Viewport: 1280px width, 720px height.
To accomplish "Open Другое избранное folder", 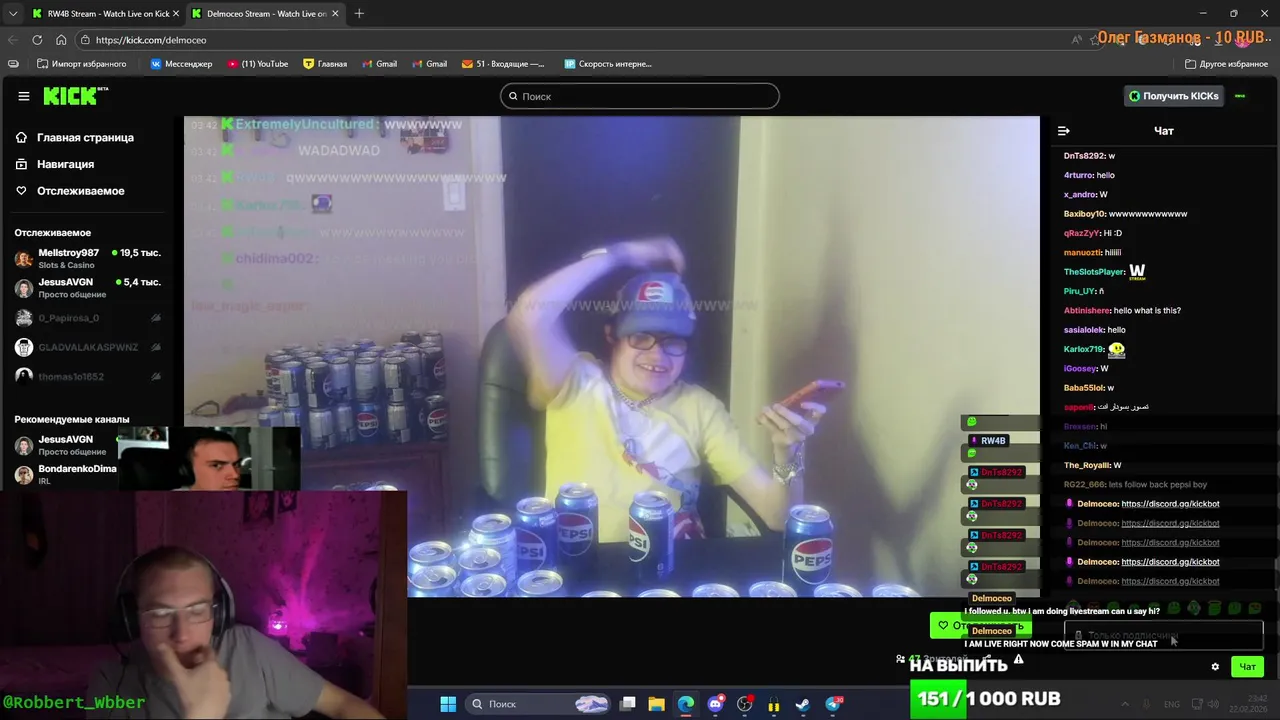I will (x=1226, y=64).
